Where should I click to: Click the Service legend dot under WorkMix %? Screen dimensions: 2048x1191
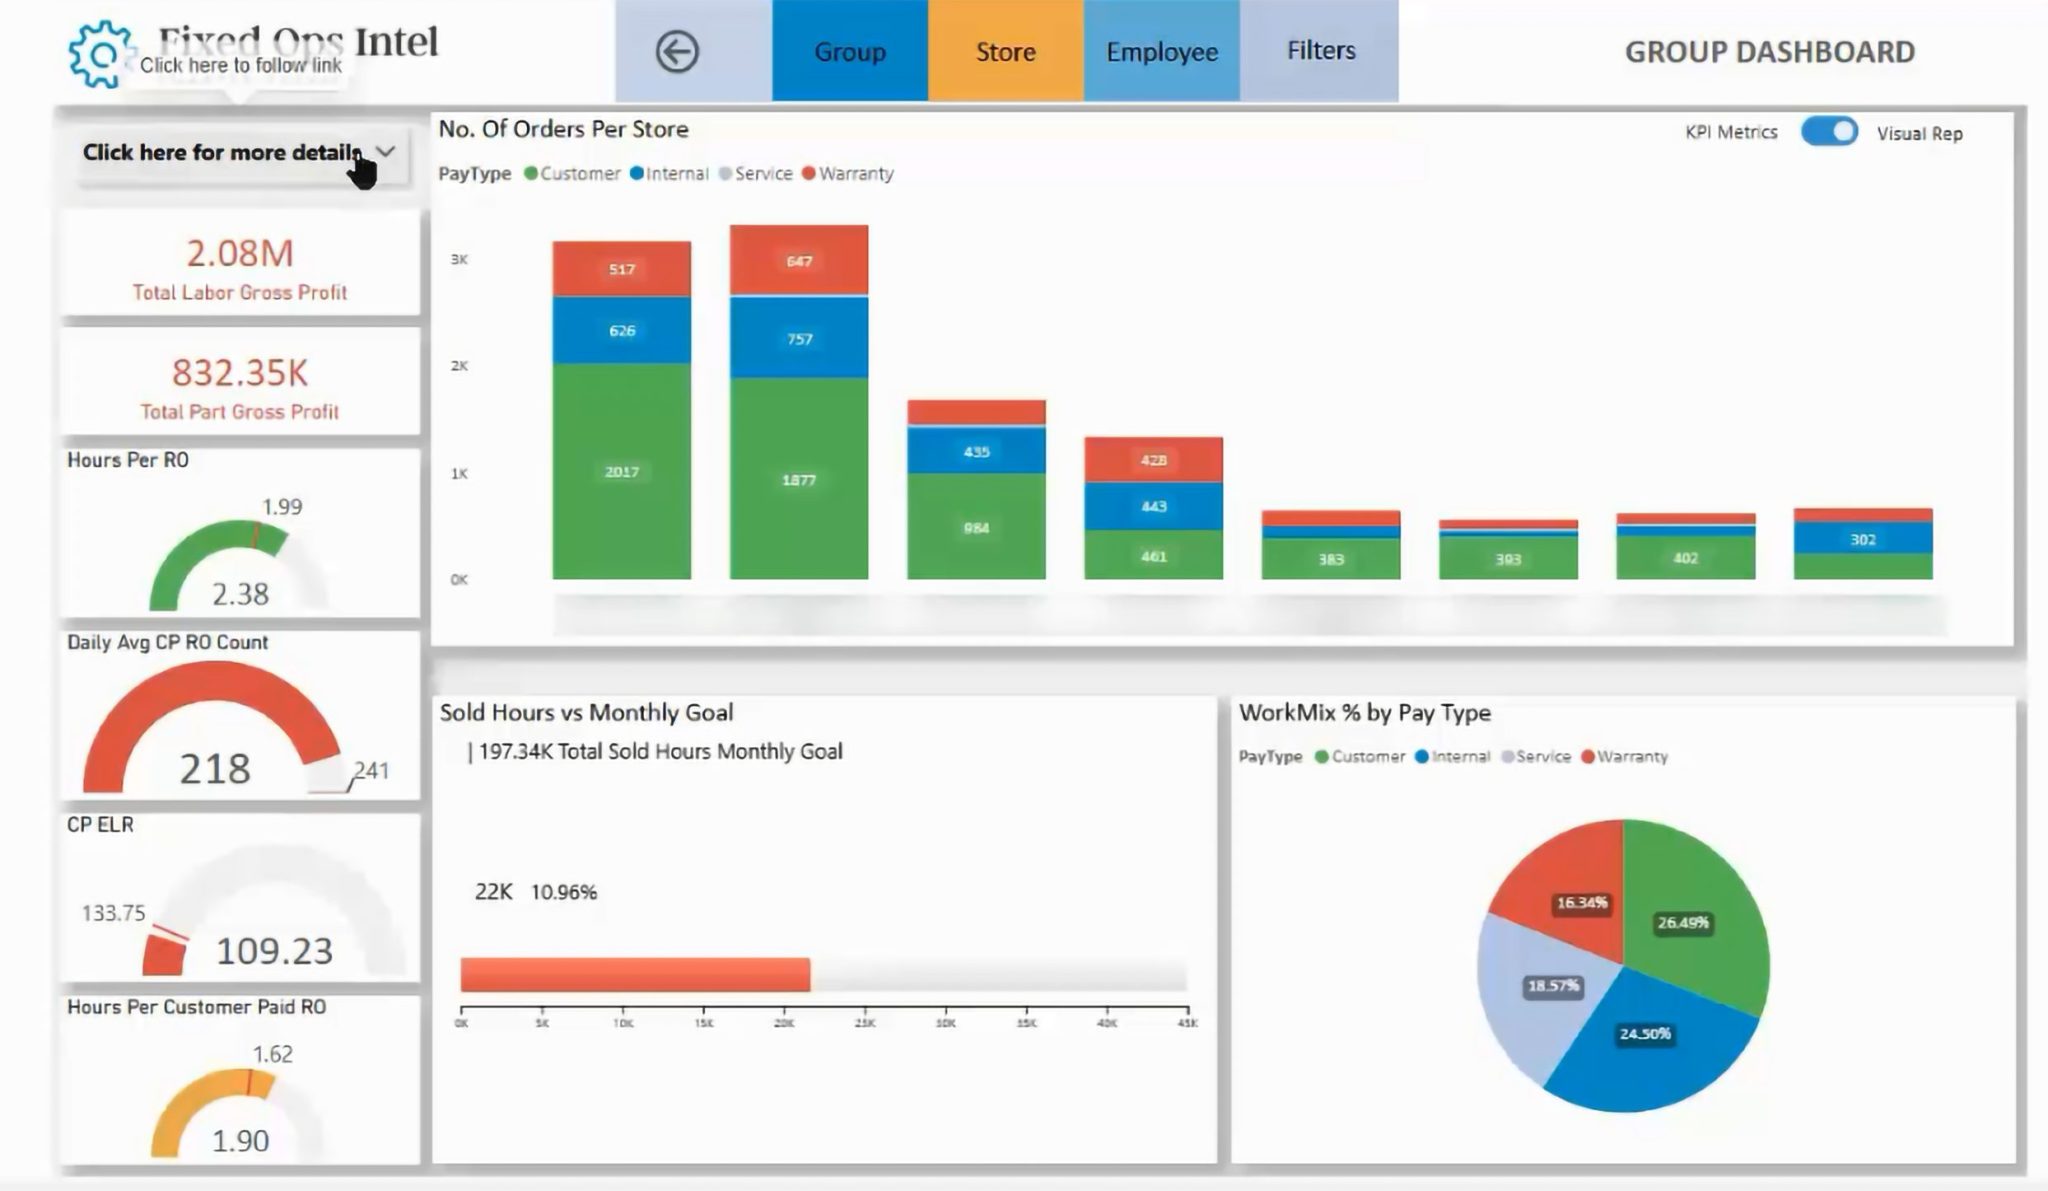click(x=1506, y=757)
